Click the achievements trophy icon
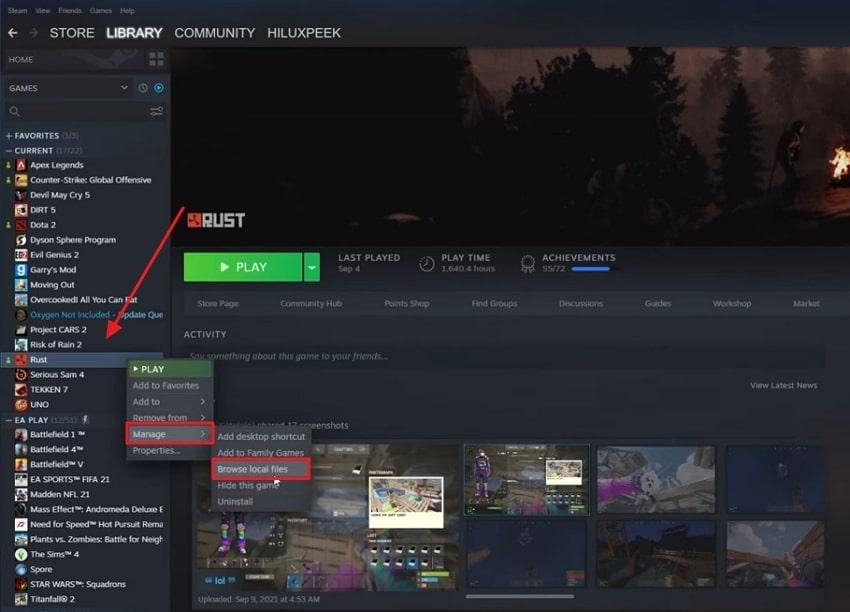This screenshot has height=612, width=850. click(528, 262)
